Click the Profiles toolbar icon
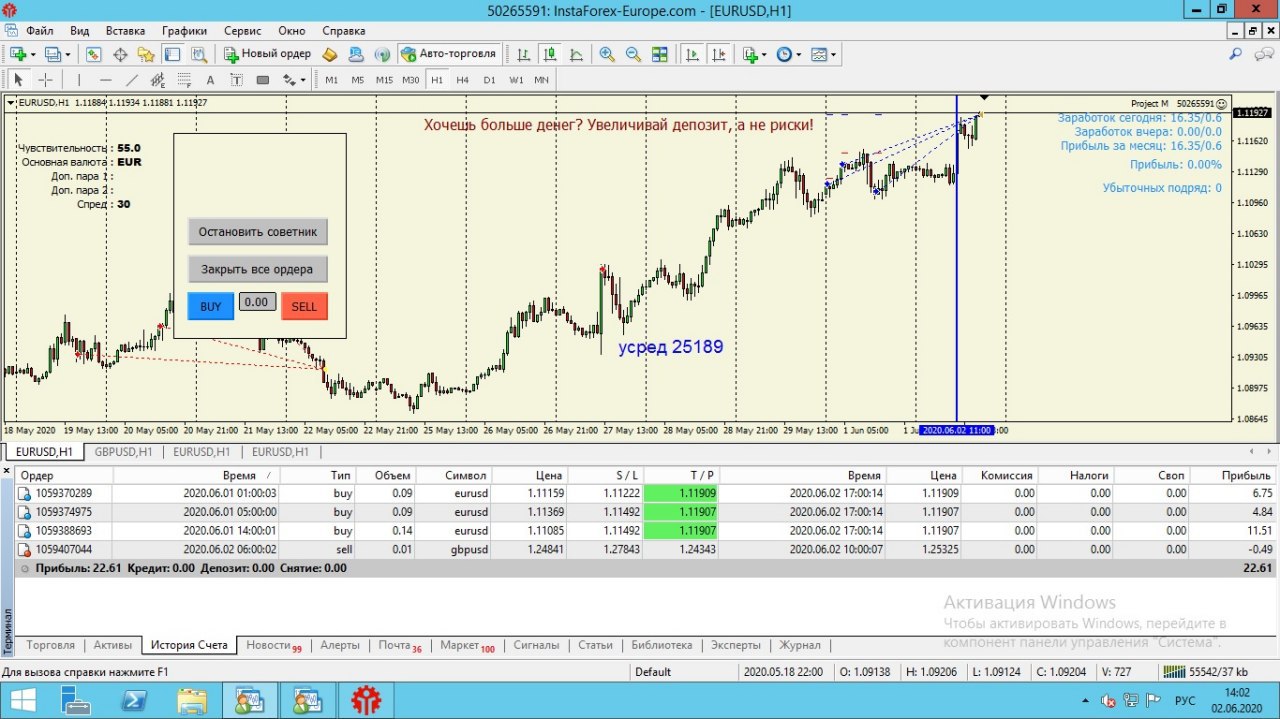The height and width of the screenshot is (719, 1280). pyautogui.click(x=52, y=54)
